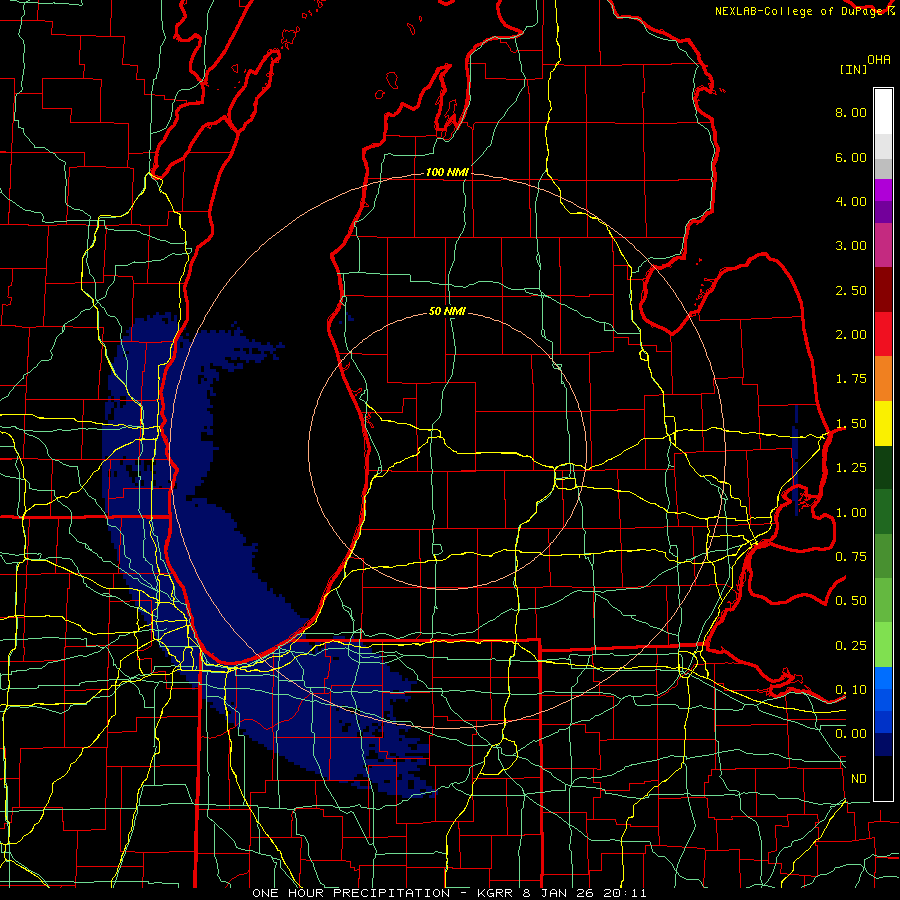Click the "1.50" legend value
The image size is (900, 900).
click(851, 424)
